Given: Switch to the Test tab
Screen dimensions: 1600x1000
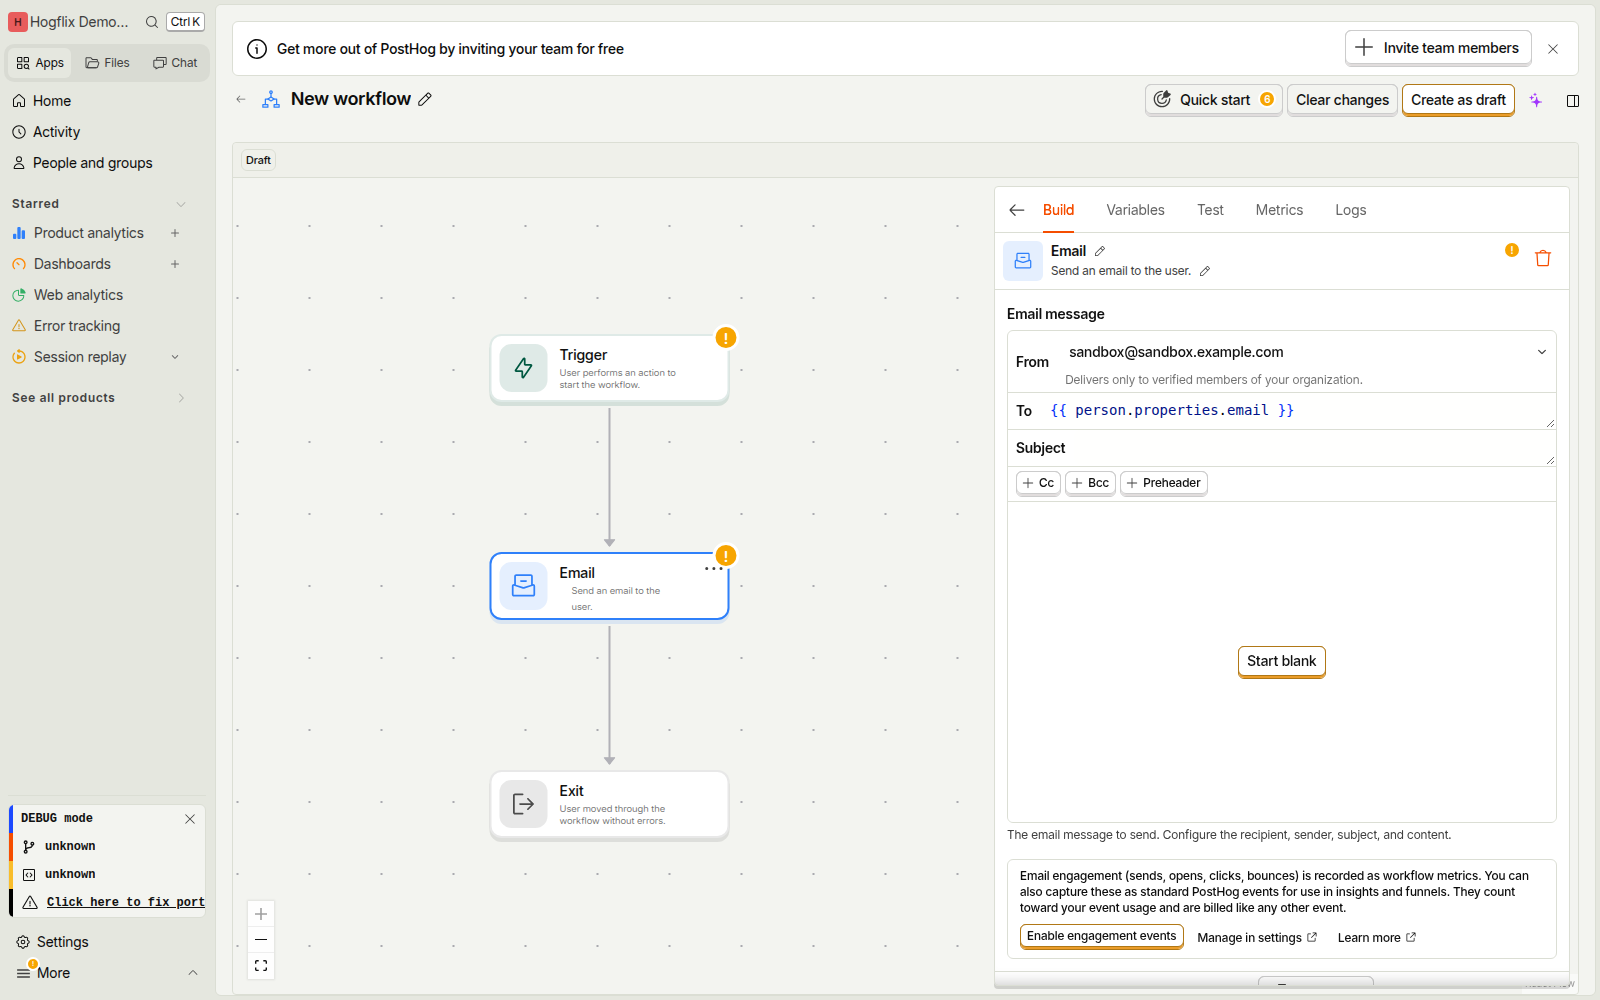Looking at the screenshot, I should [1210, 210].
